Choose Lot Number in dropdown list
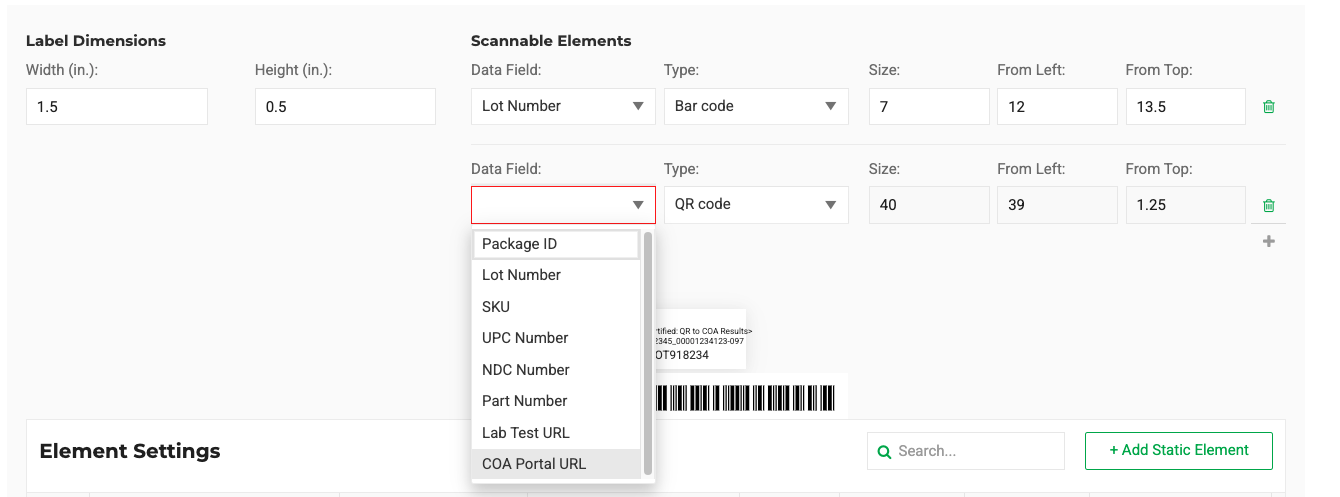Image resolution: width=1340 pixels, height=497 pixels. [556, 275]
